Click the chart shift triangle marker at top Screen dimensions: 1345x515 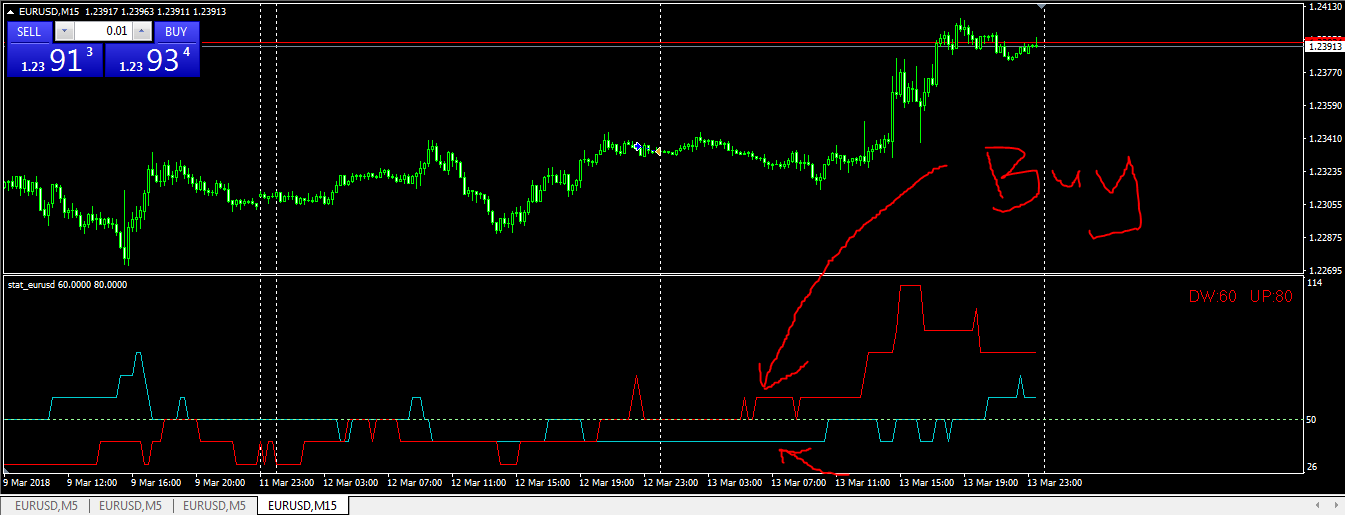1043,7
